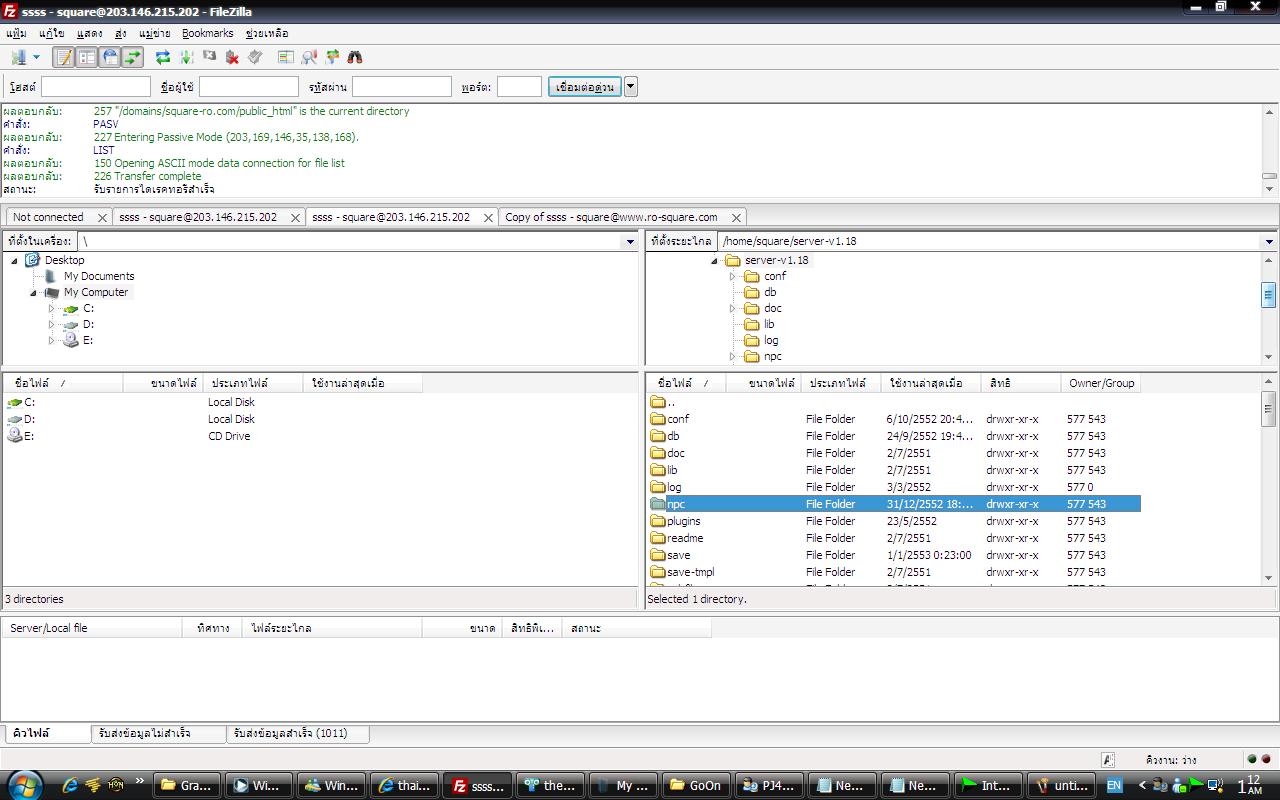Expand the C: drive tree node
The image size is (1280, 800).
point(52,309)
